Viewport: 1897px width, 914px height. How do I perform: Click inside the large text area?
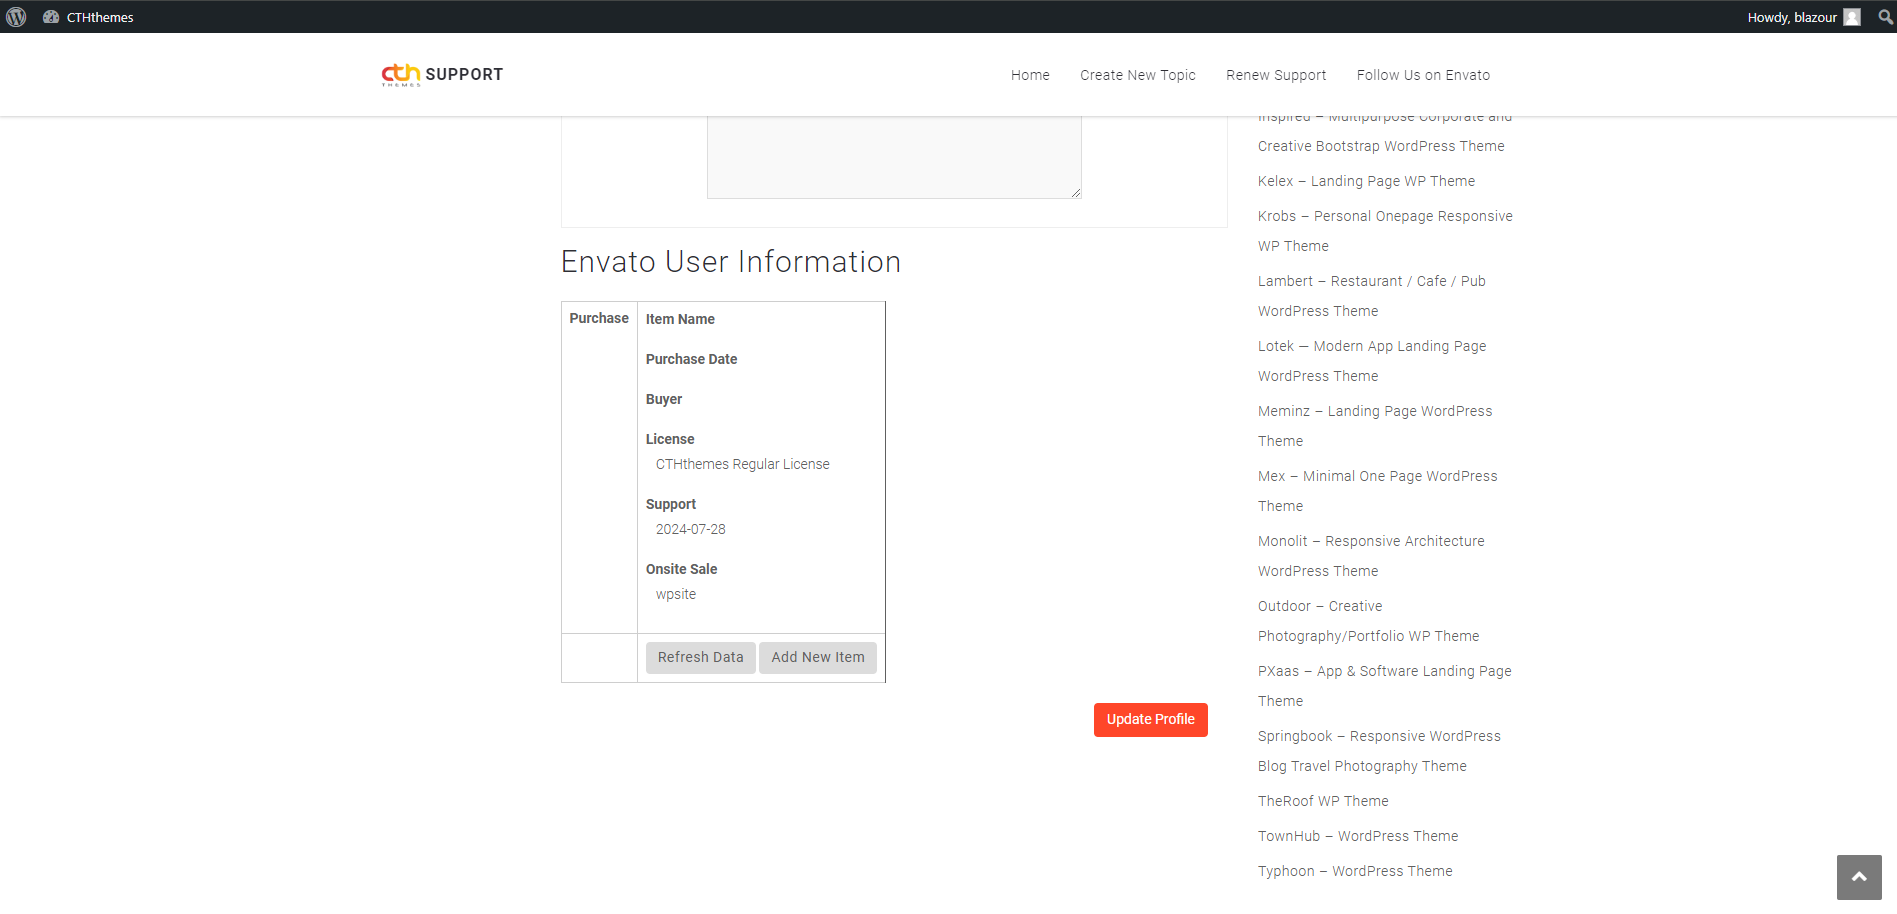click(x=894, y=157)
